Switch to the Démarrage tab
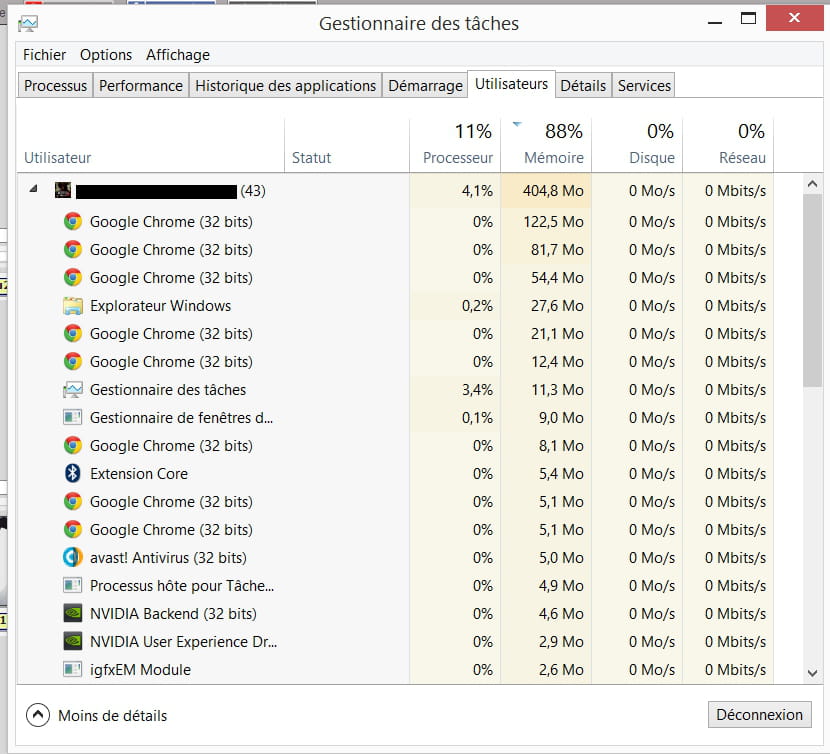The image size is (830, 754). tap(425, 86)
